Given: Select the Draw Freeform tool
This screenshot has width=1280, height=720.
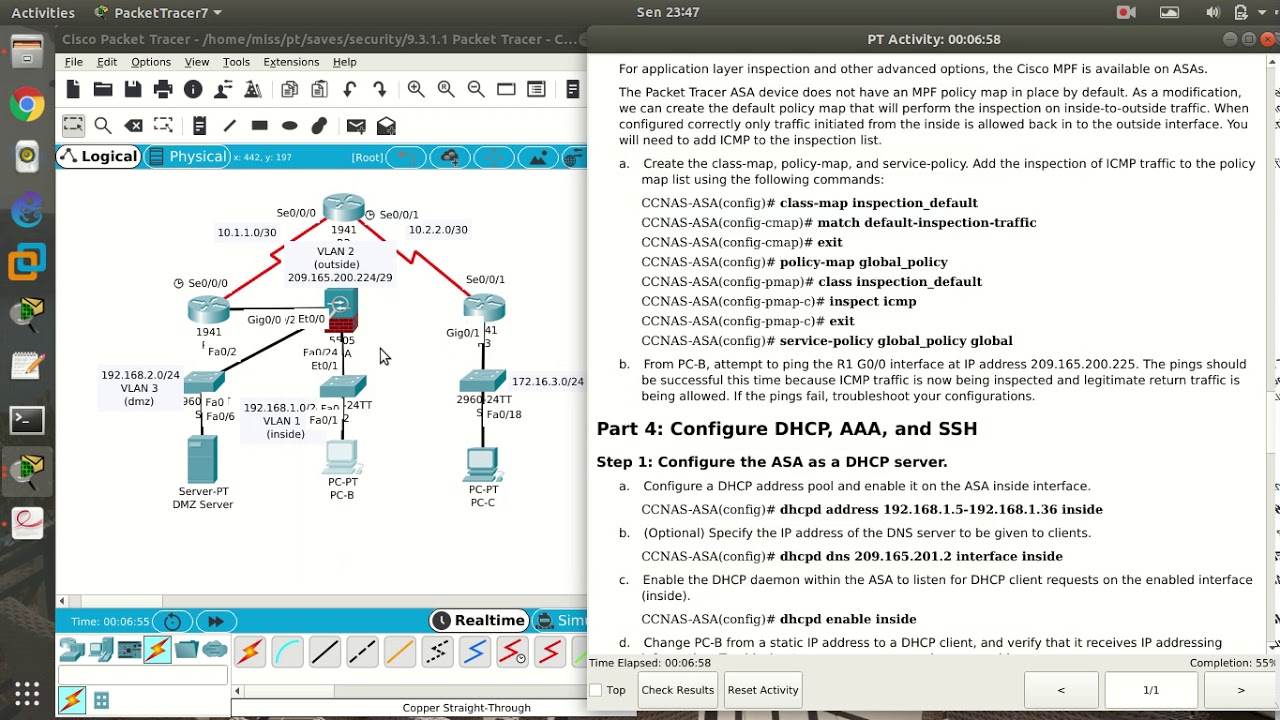Looking at the screenshot, I should coord(319,126).
